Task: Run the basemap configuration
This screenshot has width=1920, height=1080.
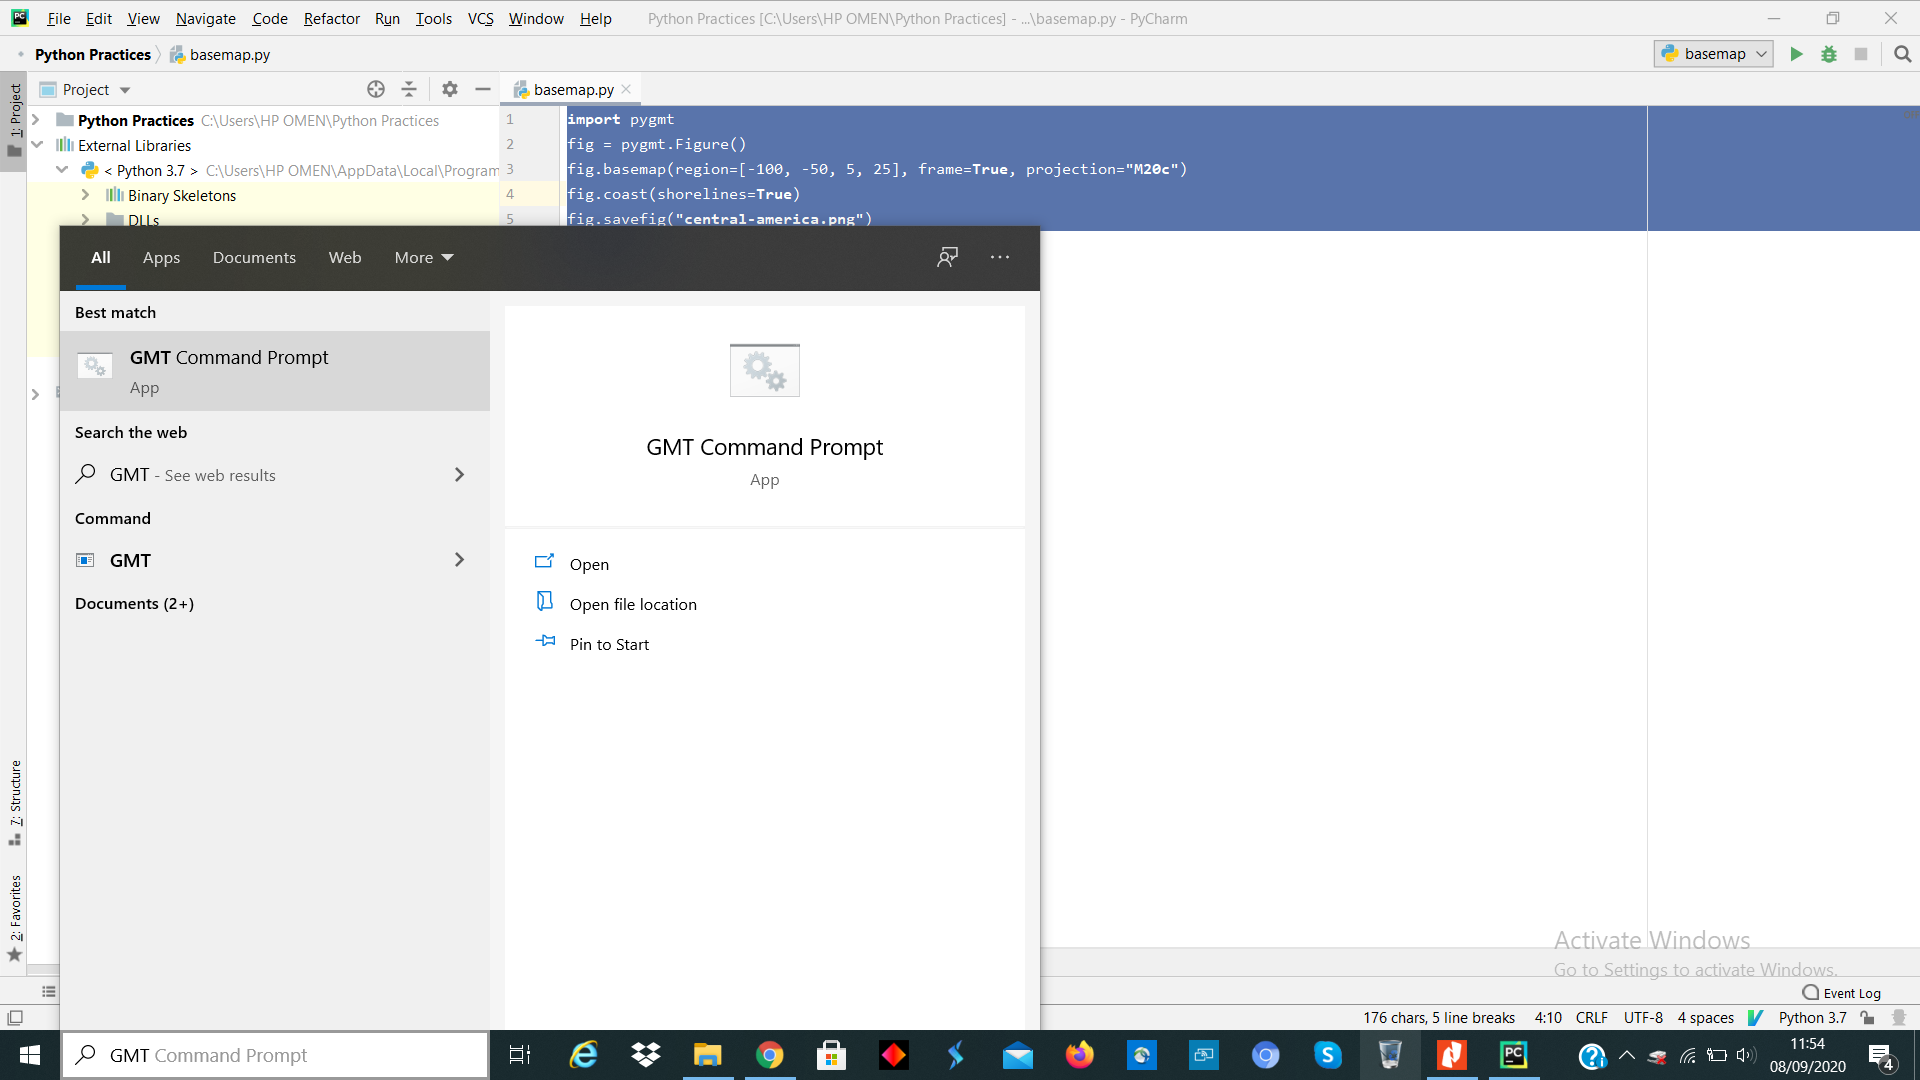Action: click(x=1796, y=54)
